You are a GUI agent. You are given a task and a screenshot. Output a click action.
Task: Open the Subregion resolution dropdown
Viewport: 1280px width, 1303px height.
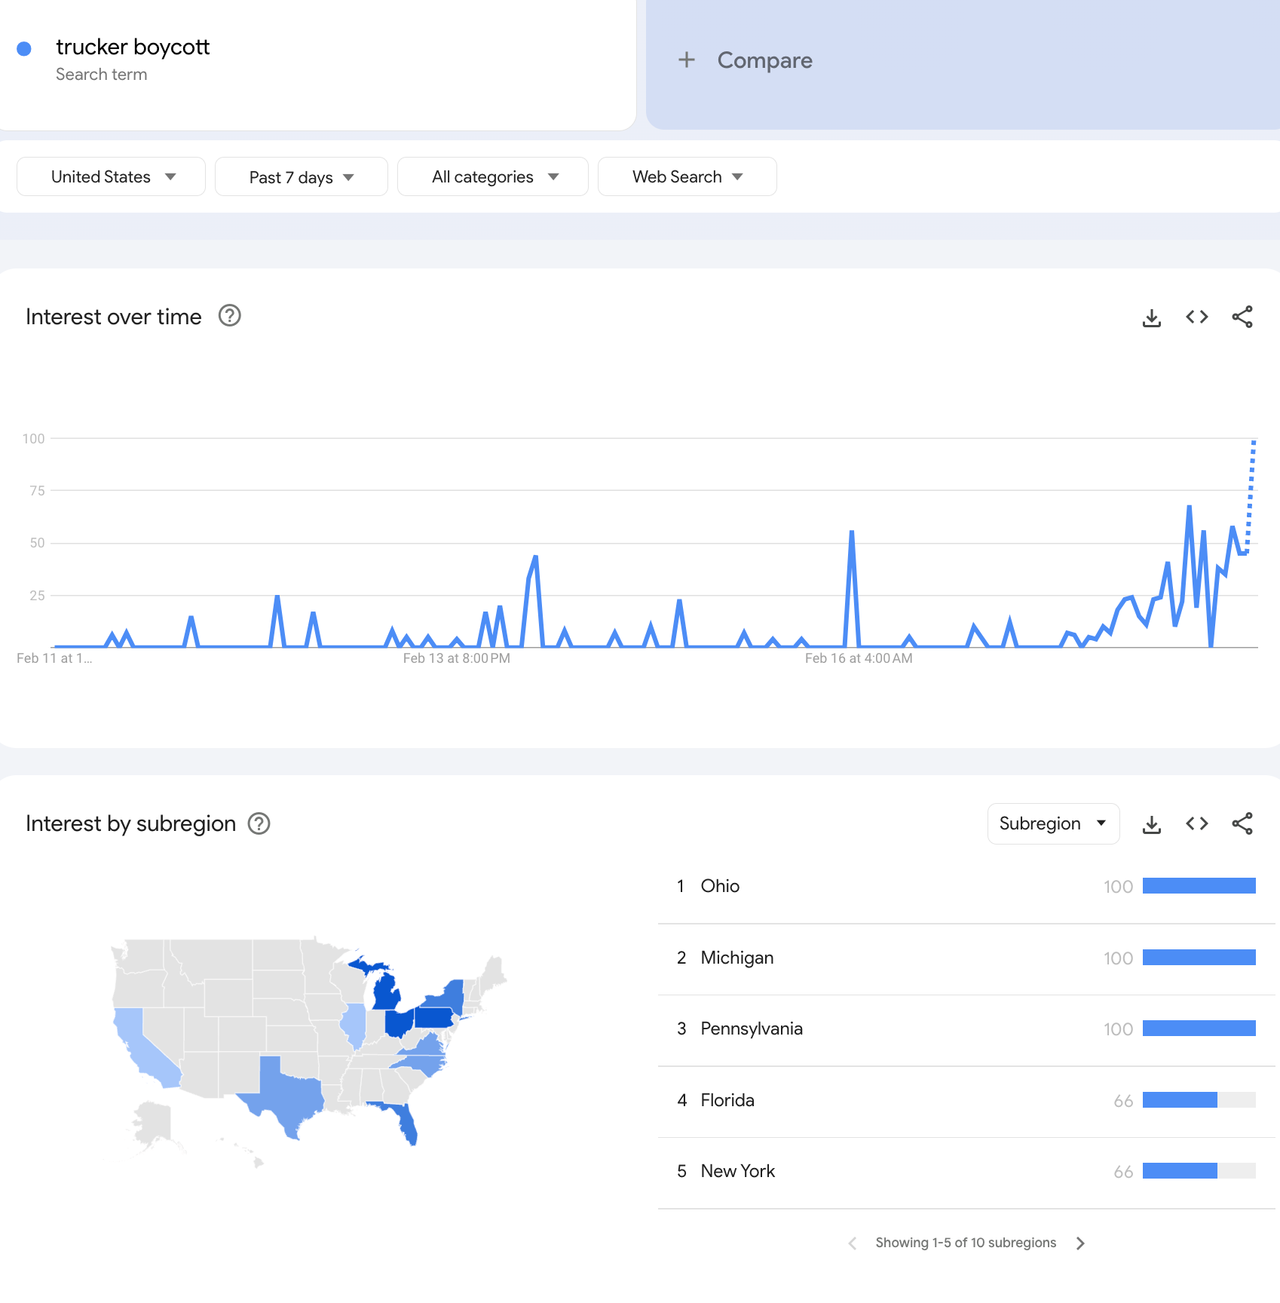1053,824
